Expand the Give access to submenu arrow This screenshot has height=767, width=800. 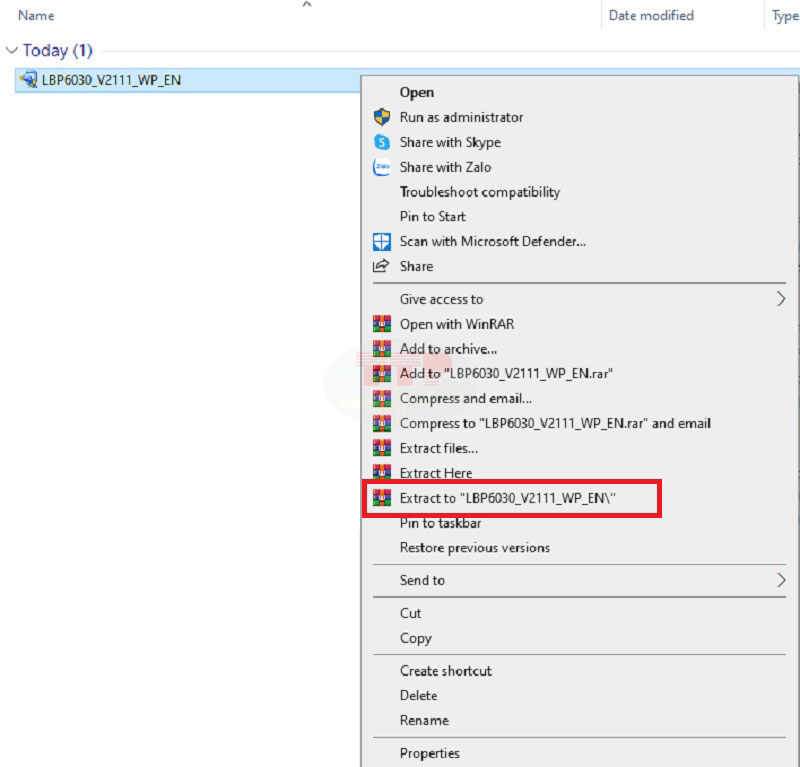(x=781, y=299)
